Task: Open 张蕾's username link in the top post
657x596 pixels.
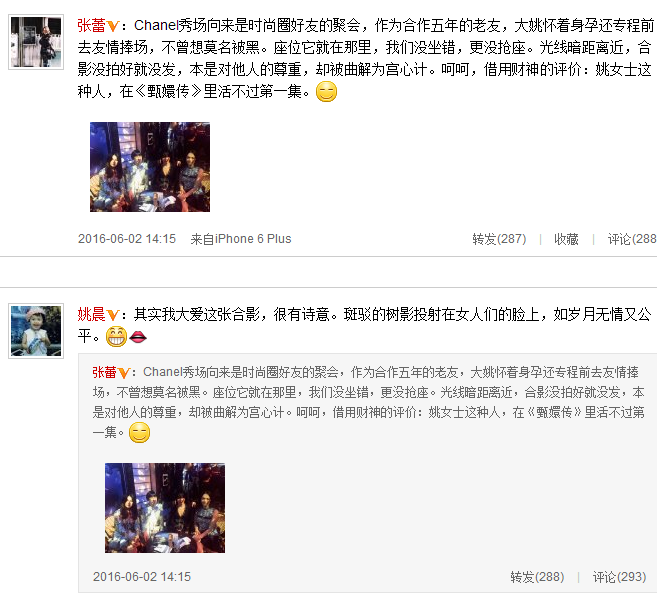Action: [91, 26]
